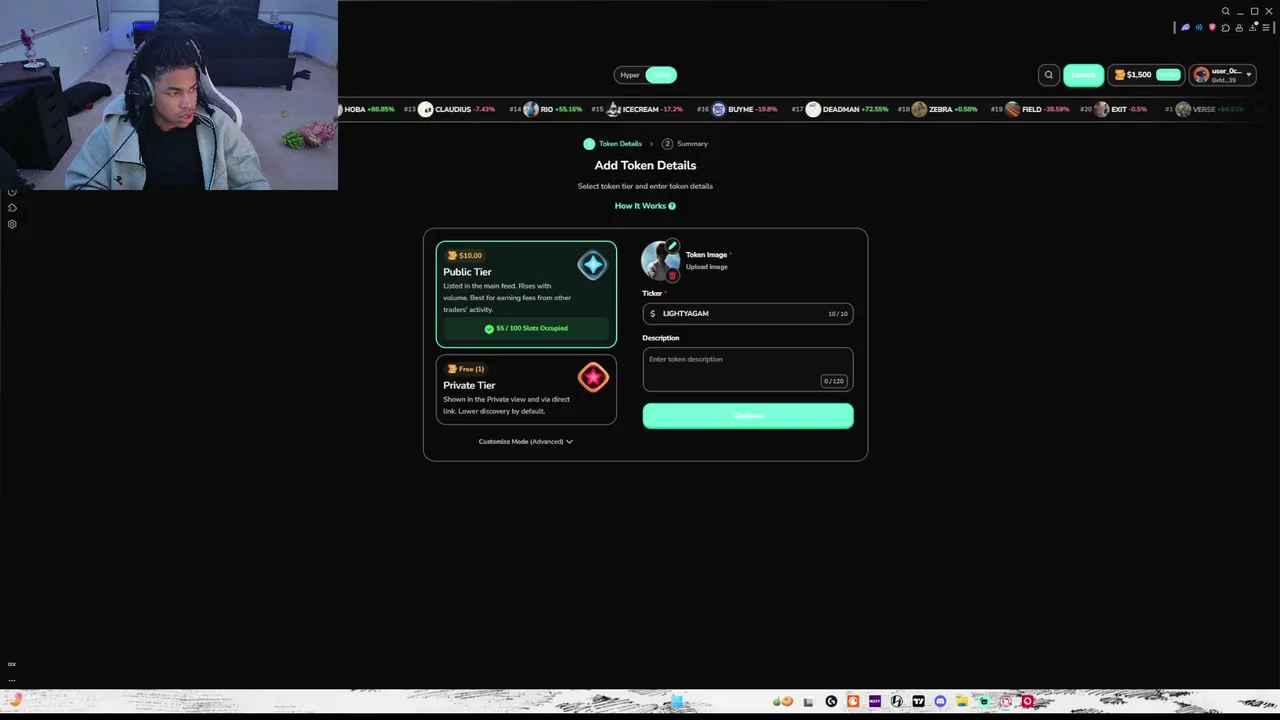The image size is (1280, 720).
Task: Open Discord from the taskbar
Action: point(940,702)
